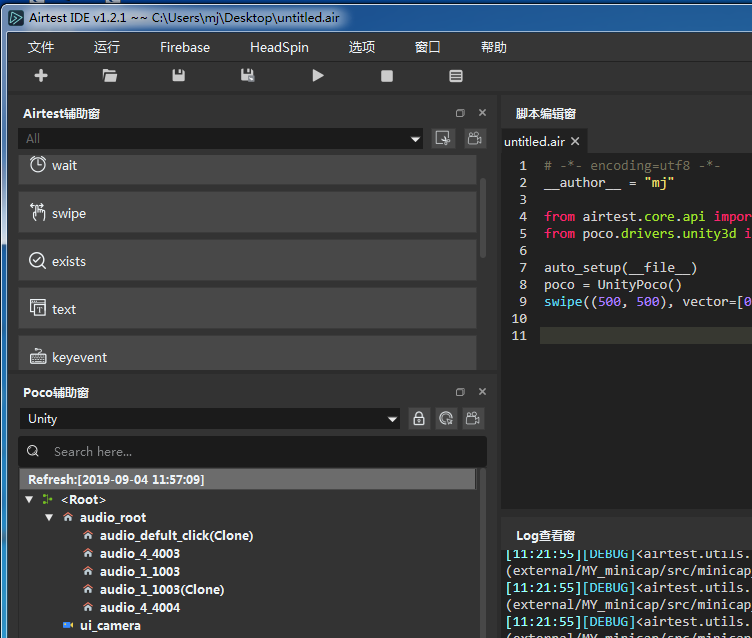The width and height of the screenshot is (752, 638).
Task: Insert the exists command
Action: tap(247, 260)
